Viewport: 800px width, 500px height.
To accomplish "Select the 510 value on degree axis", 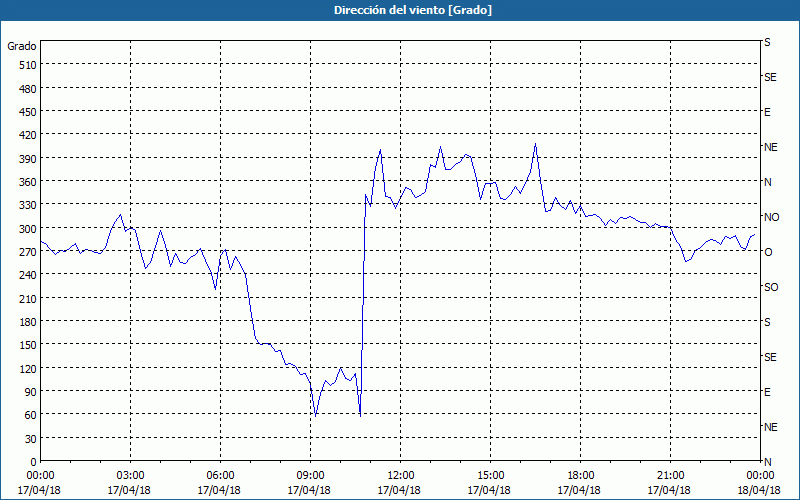I will coord(28,65).
